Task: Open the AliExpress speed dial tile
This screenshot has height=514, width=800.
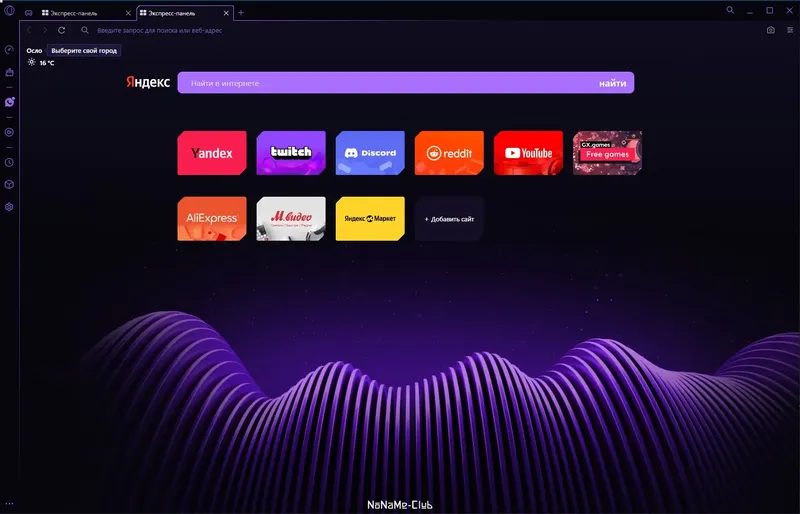Action: pos(212,218)
